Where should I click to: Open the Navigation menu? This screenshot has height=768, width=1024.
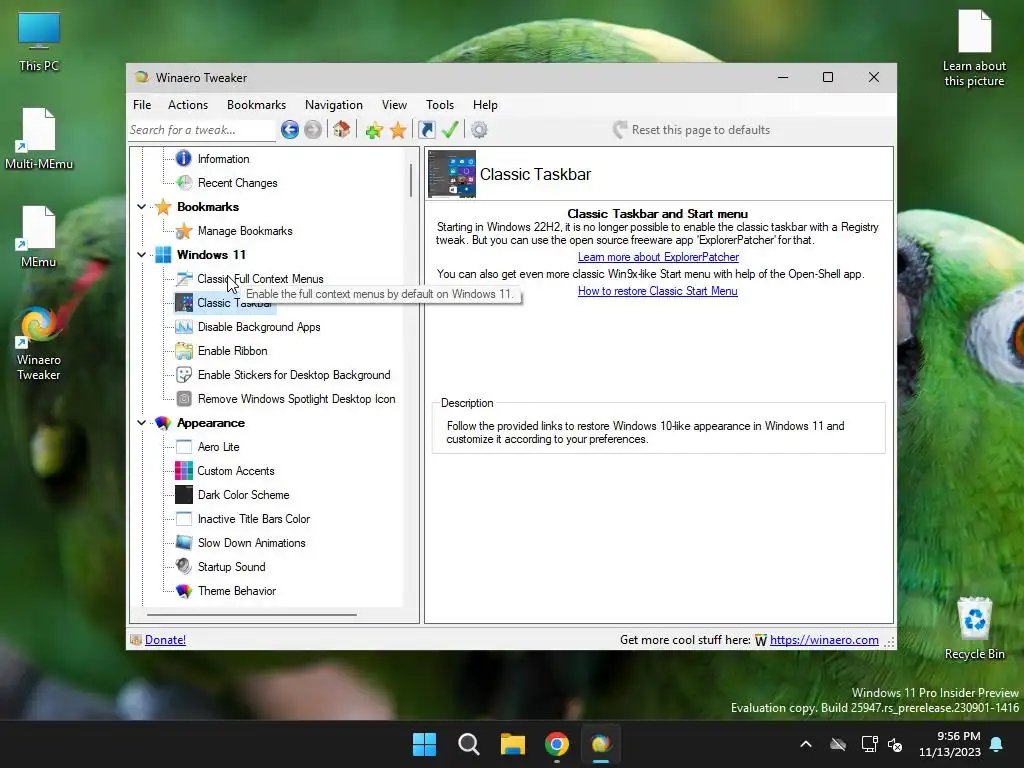click(334, 105)
